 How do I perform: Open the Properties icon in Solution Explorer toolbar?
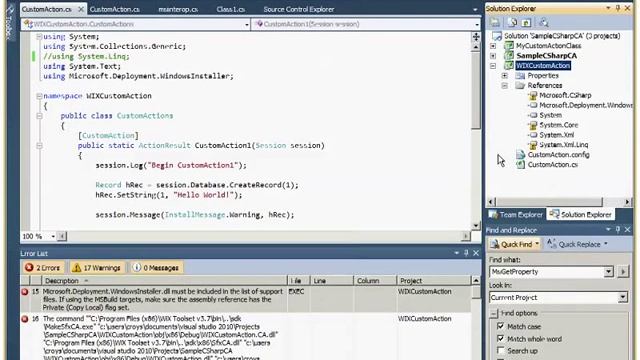point(496,22)
